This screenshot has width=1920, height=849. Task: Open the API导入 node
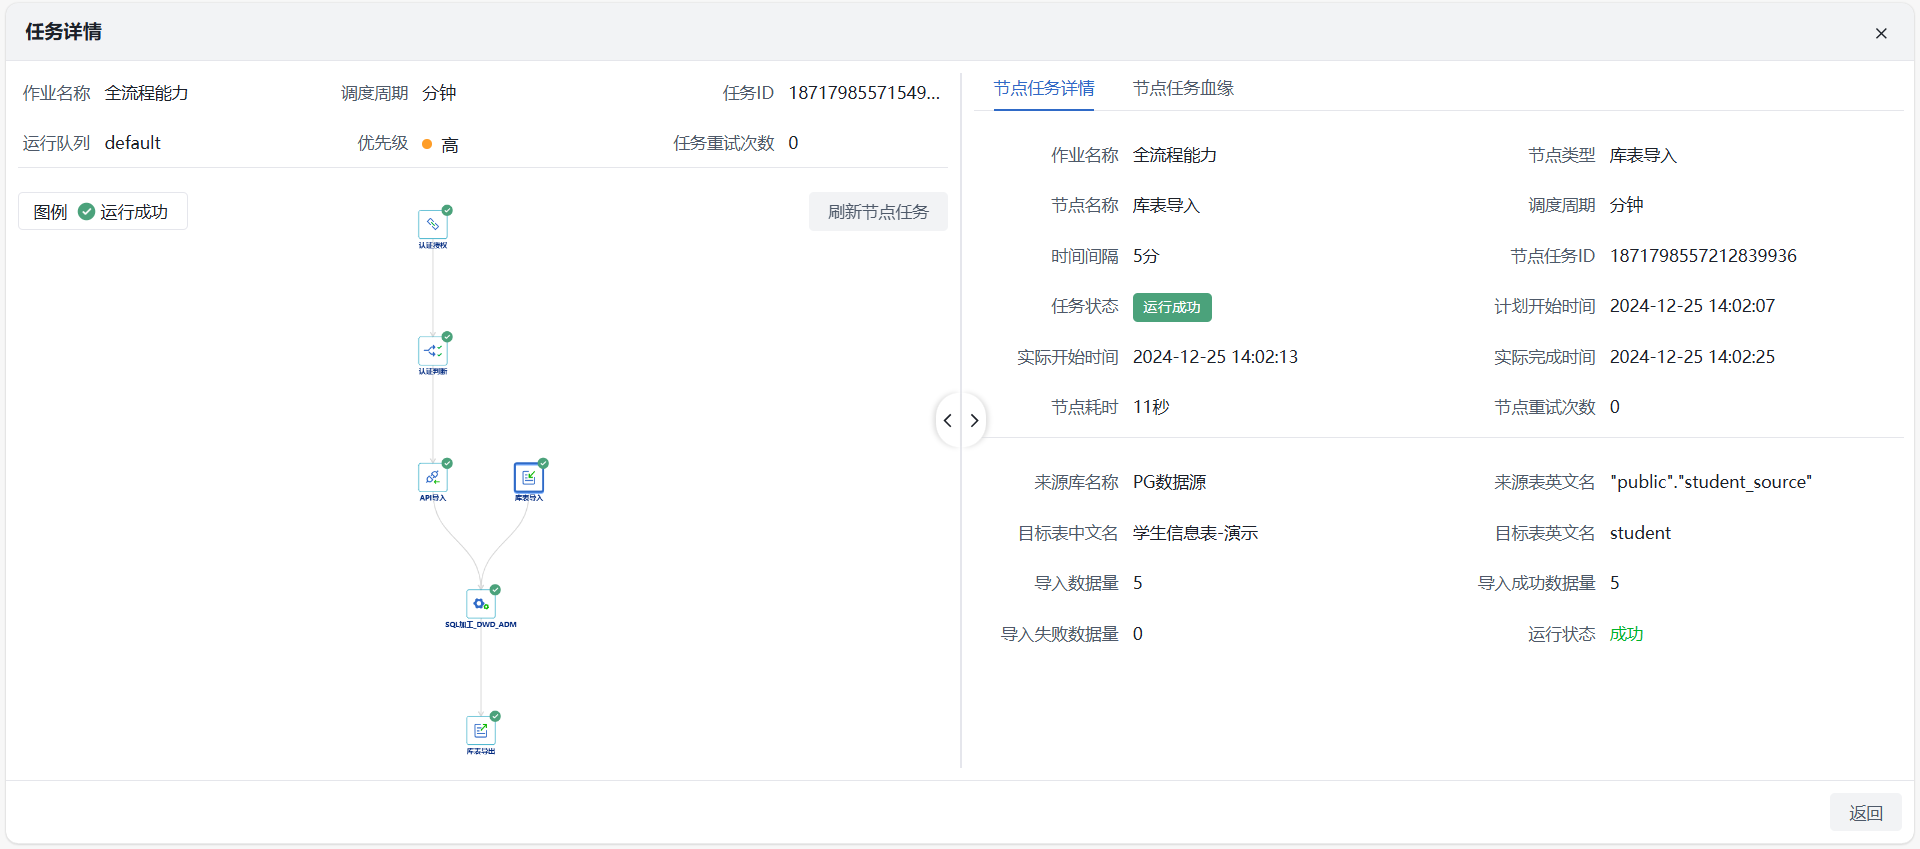432,478
